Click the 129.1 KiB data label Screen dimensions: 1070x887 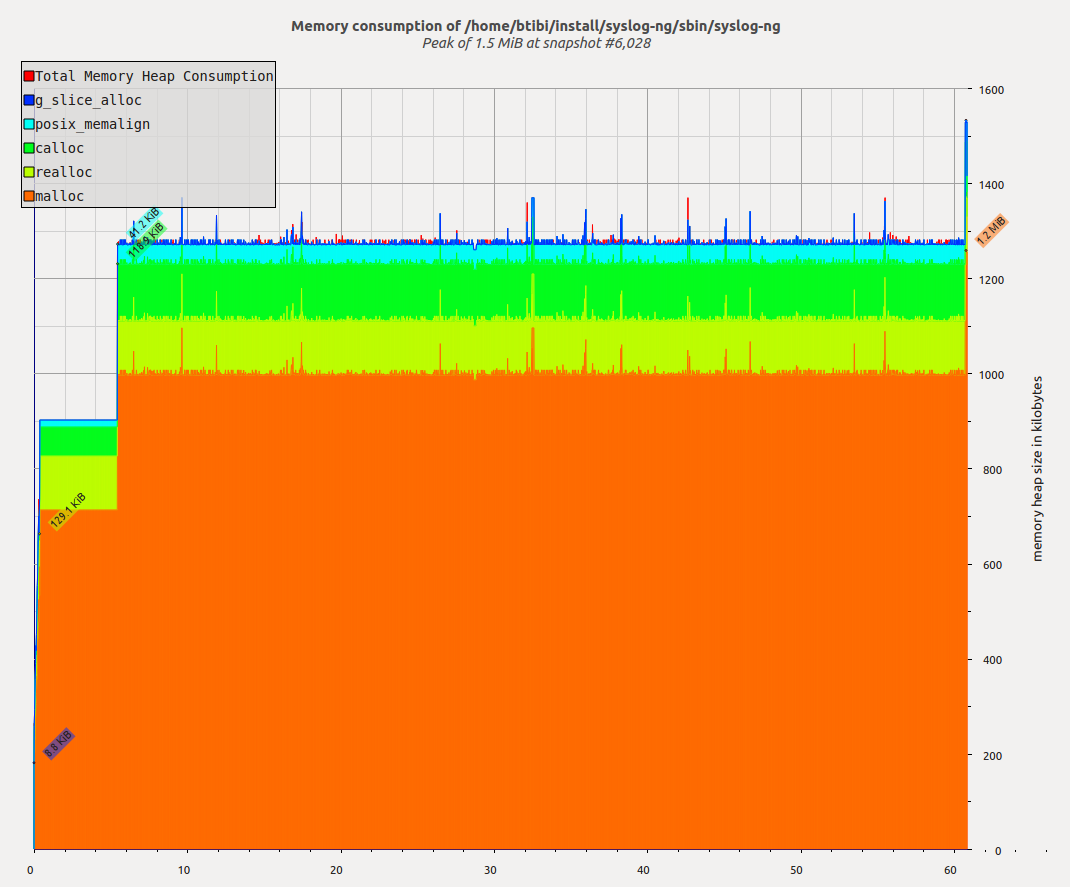click(68, 510)
